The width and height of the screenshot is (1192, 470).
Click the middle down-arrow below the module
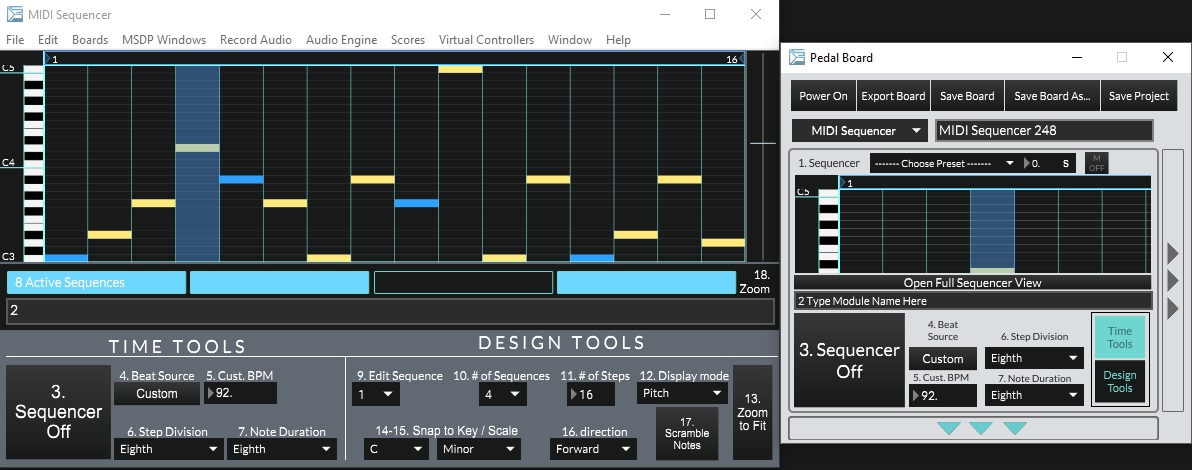pyautogui.click(x=980, y=428)
